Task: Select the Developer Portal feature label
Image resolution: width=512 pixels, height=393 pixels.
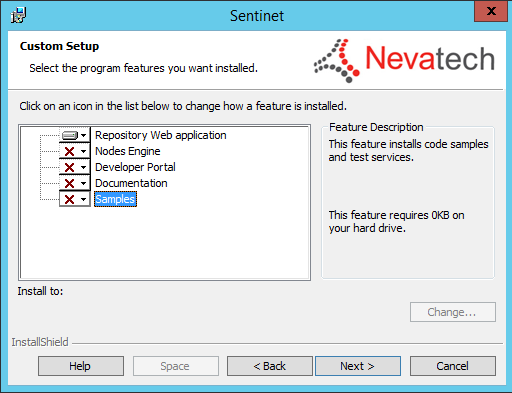Action: 135,167
